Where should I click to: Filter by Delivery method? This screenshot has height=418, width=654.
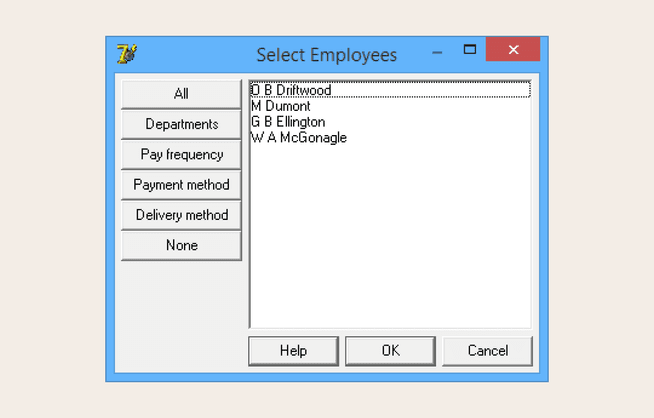point(181,215)
